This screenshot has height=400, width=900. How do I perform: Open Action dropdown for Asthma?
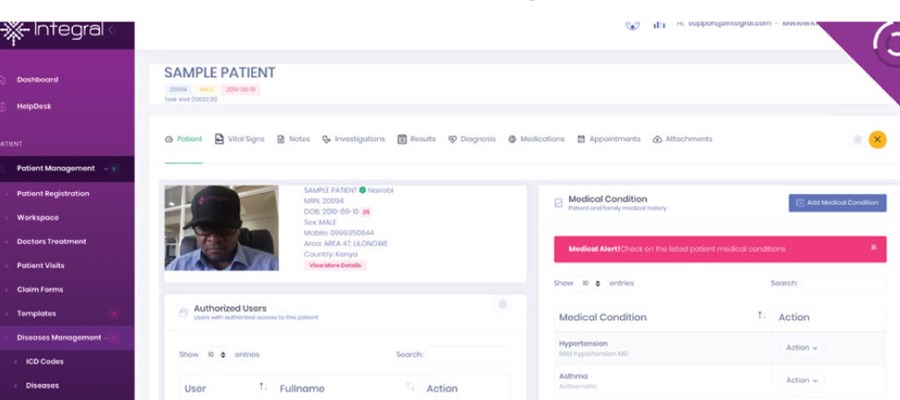[x=802, y=380]
